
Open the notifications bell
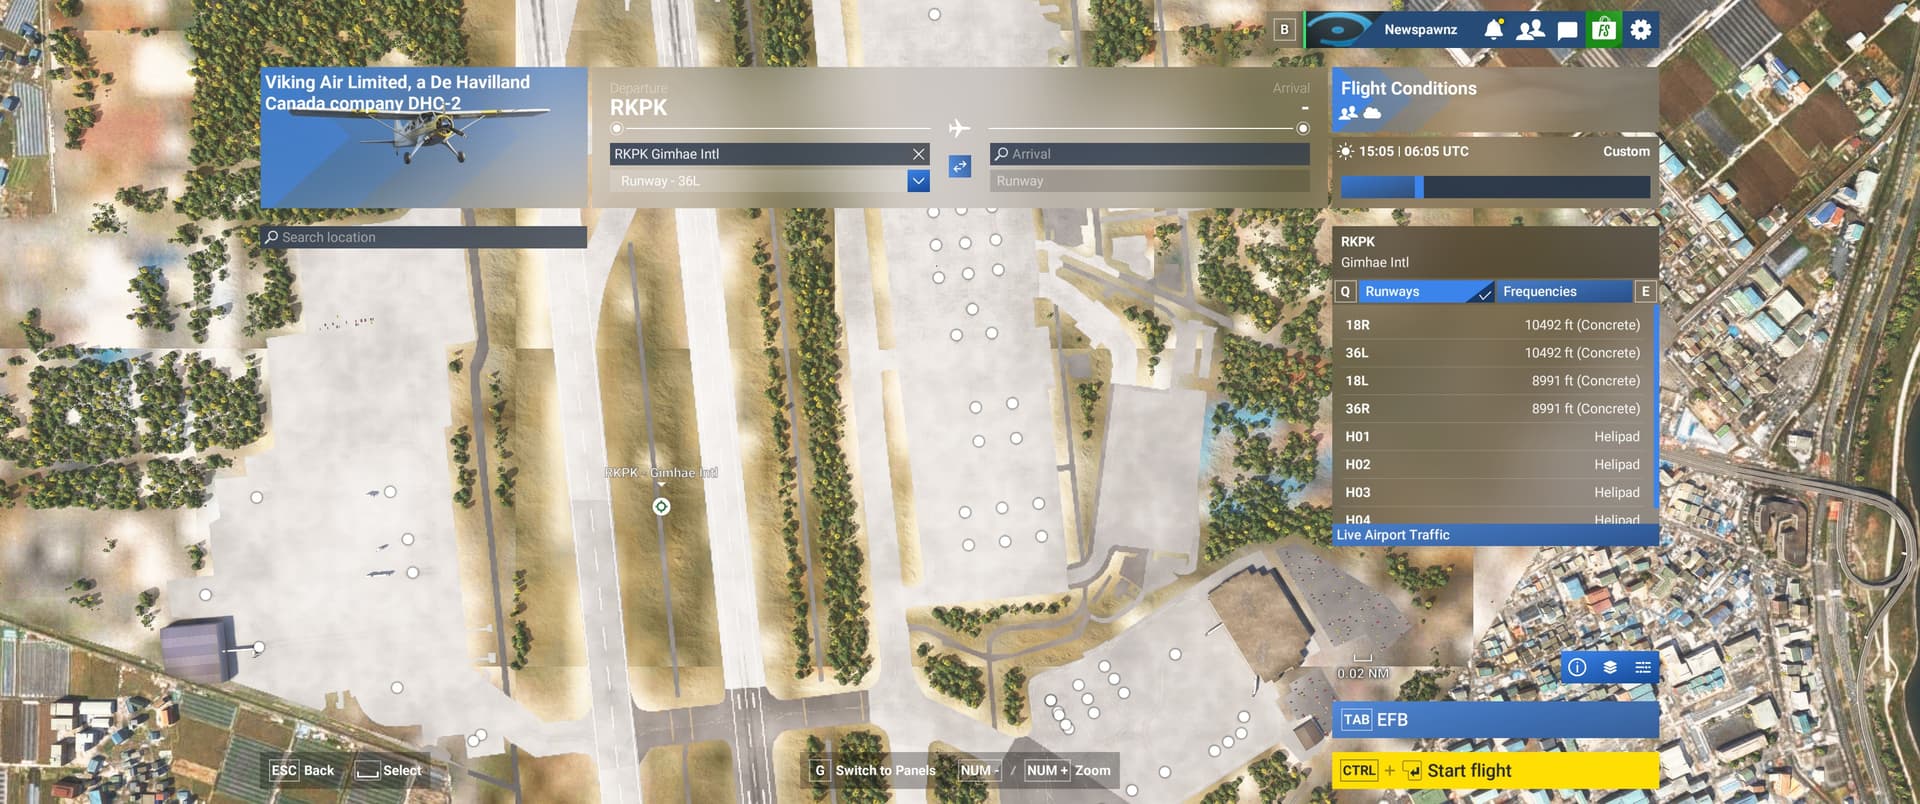[1493, 29]
